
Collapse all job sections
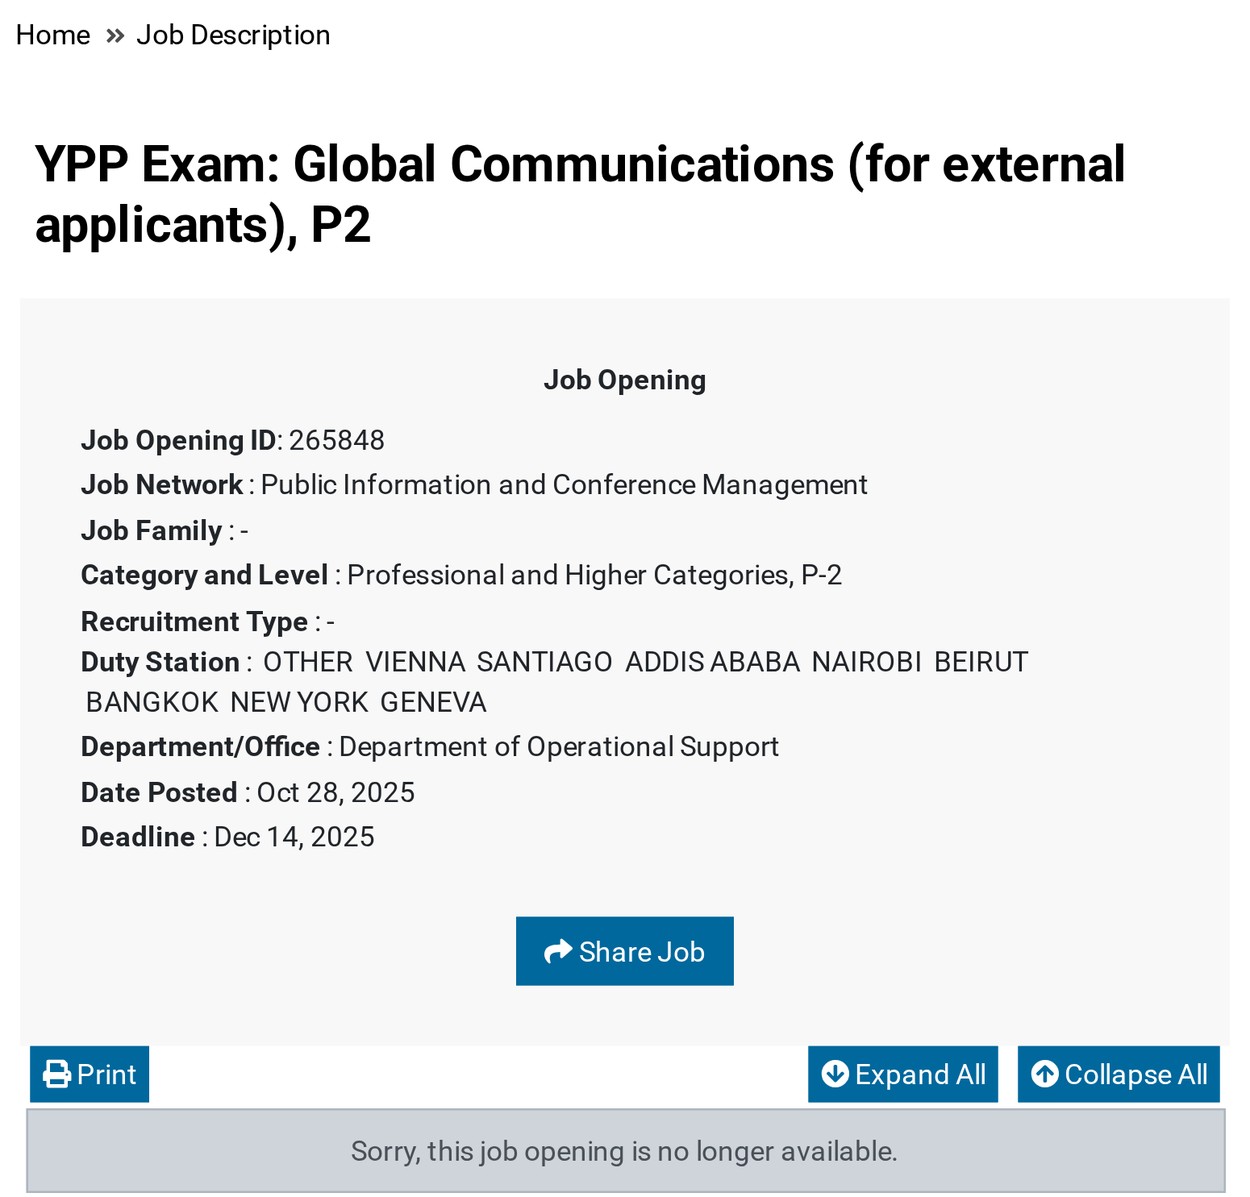point(1119,1074)
